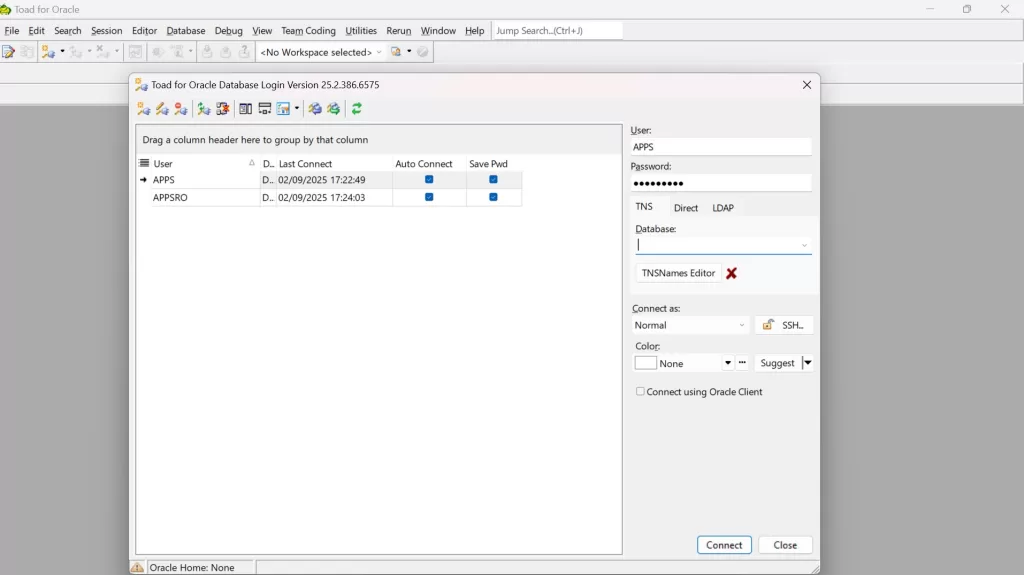This screenshot has height=575, width=1024.
Task: Click the Jump Search input field
Action: coord(557,31)
